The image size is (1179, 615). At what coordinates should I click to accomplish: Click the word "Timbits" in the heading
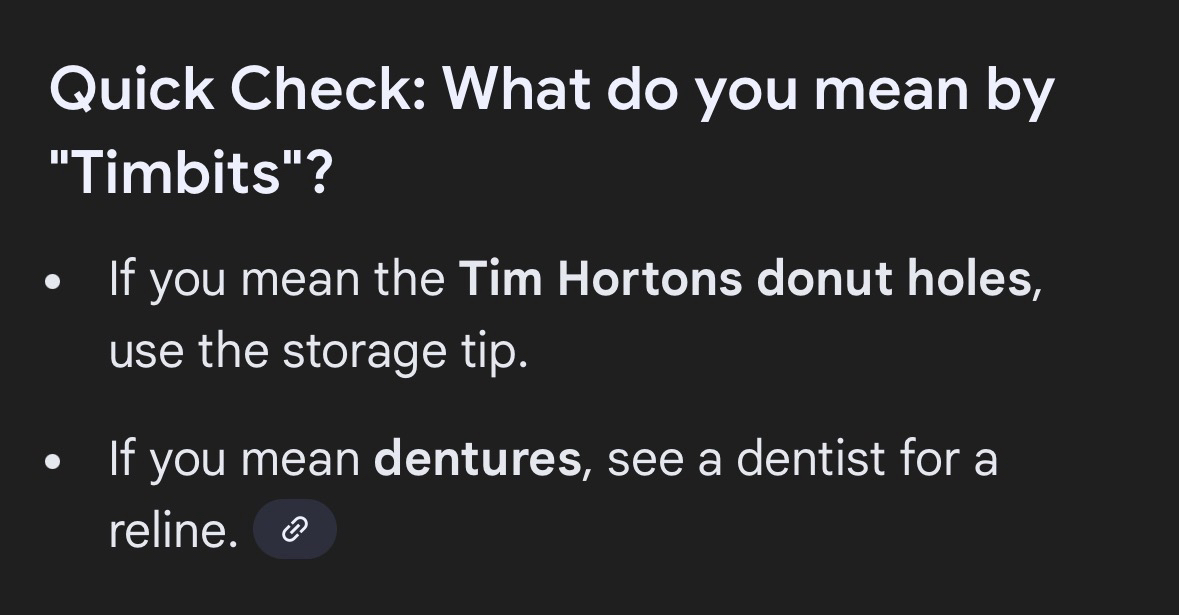coord(175,173)
